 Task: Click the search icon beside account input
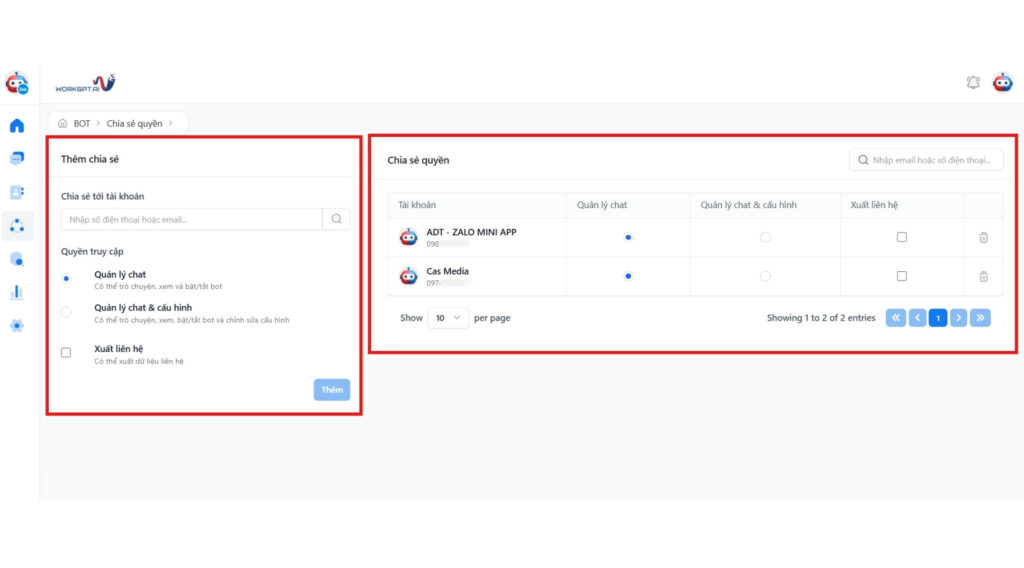click(x=336, y=219)
